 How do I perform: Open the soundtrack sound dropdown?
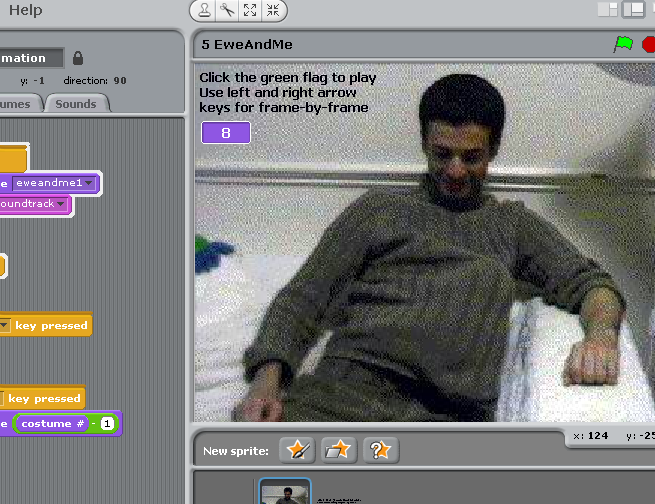click(x=61, y=204)
